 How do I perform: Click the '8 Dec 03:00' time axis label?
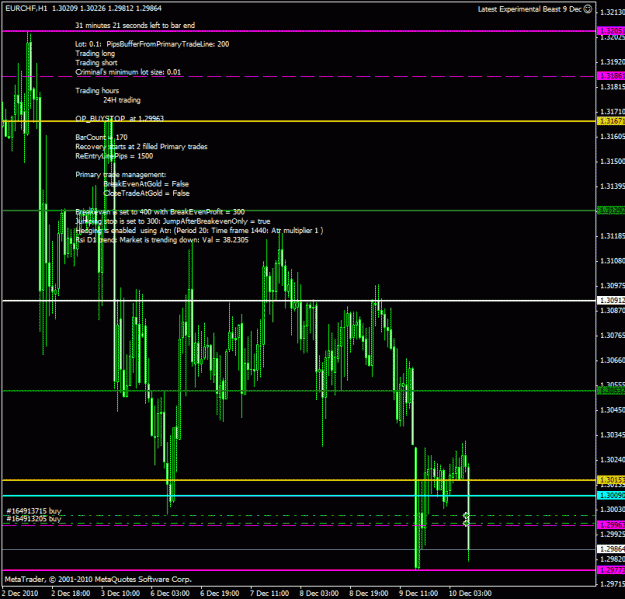coord(319,593)
